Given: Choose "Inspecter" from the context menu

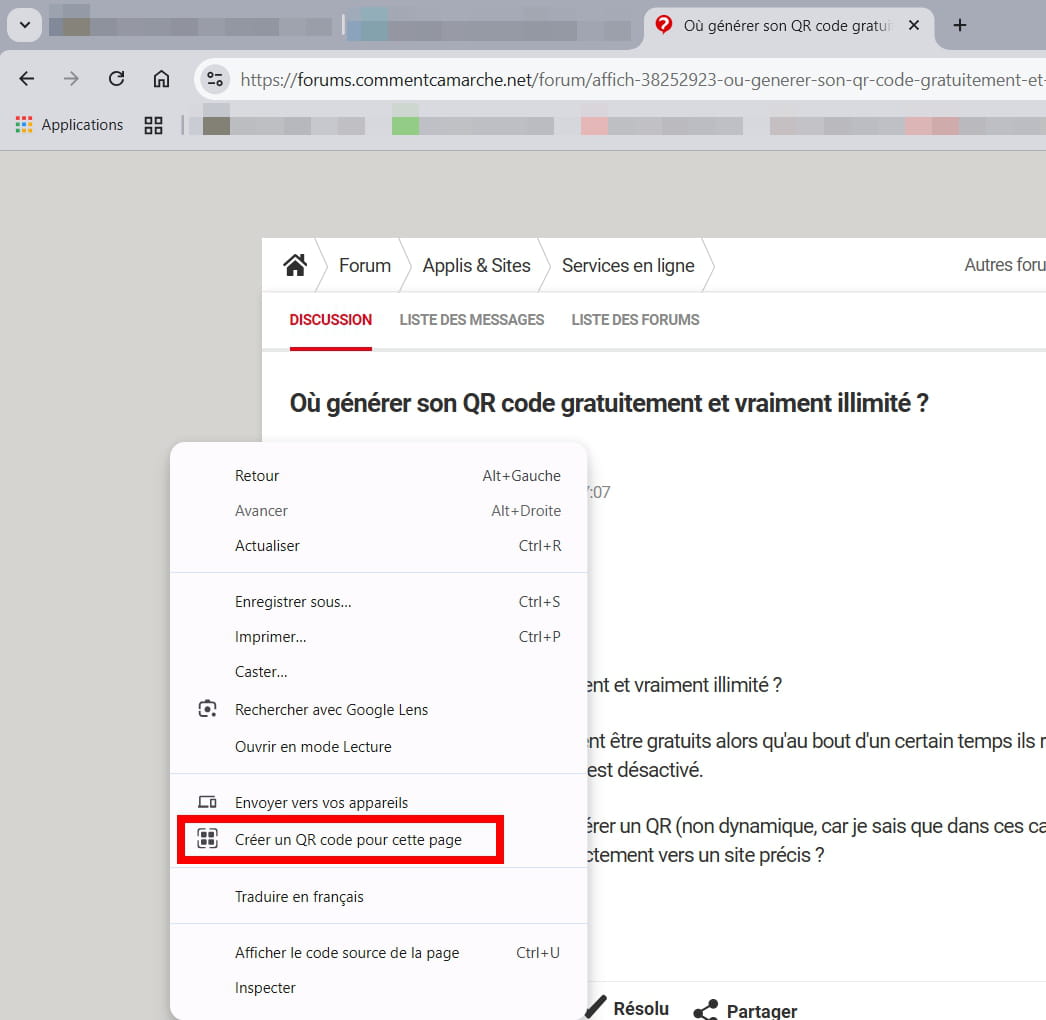Looking at the screenshot, I should tap(265, 988).
